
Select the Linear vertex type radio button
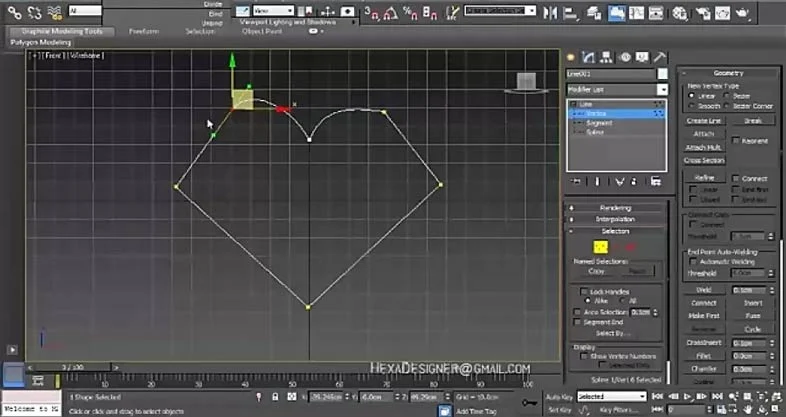click(x=692, y=96)
